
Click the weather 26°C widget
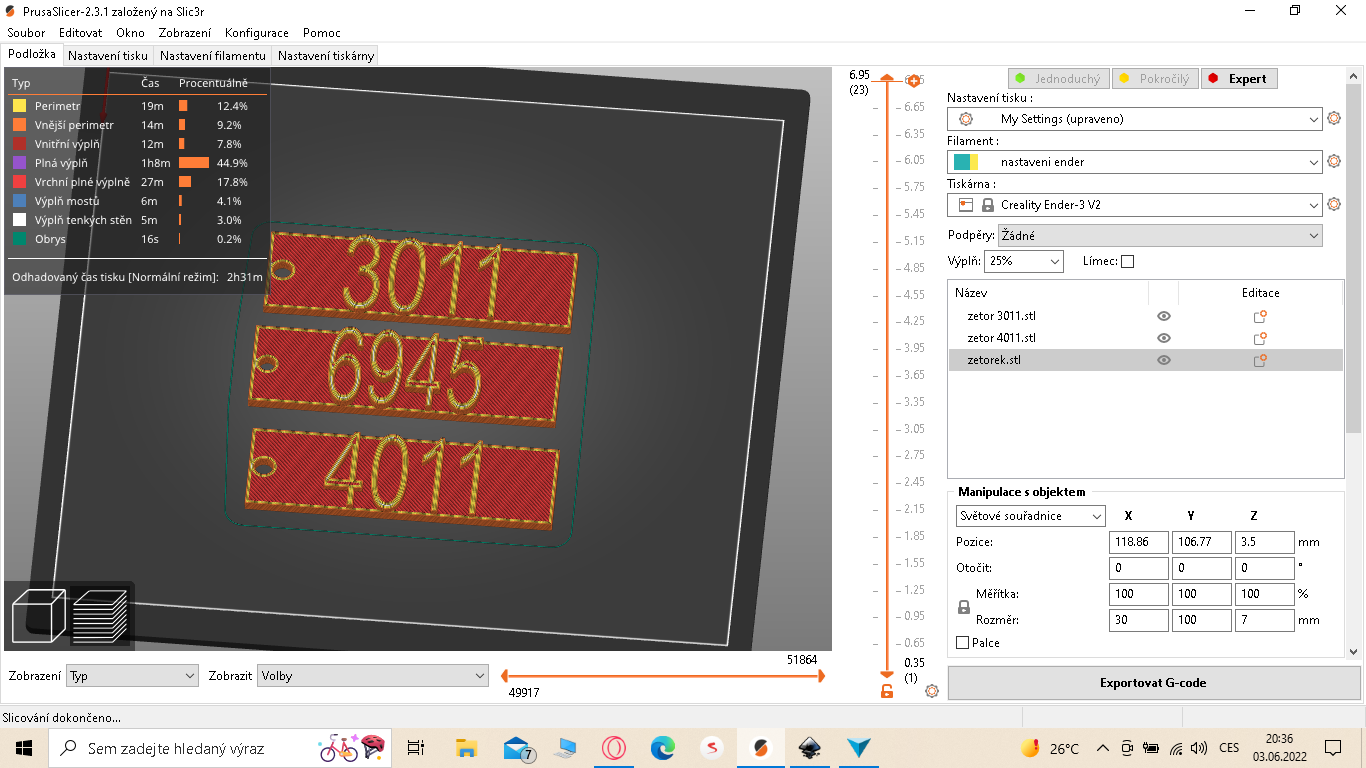pyautogui.click(x=1050, y=748)
